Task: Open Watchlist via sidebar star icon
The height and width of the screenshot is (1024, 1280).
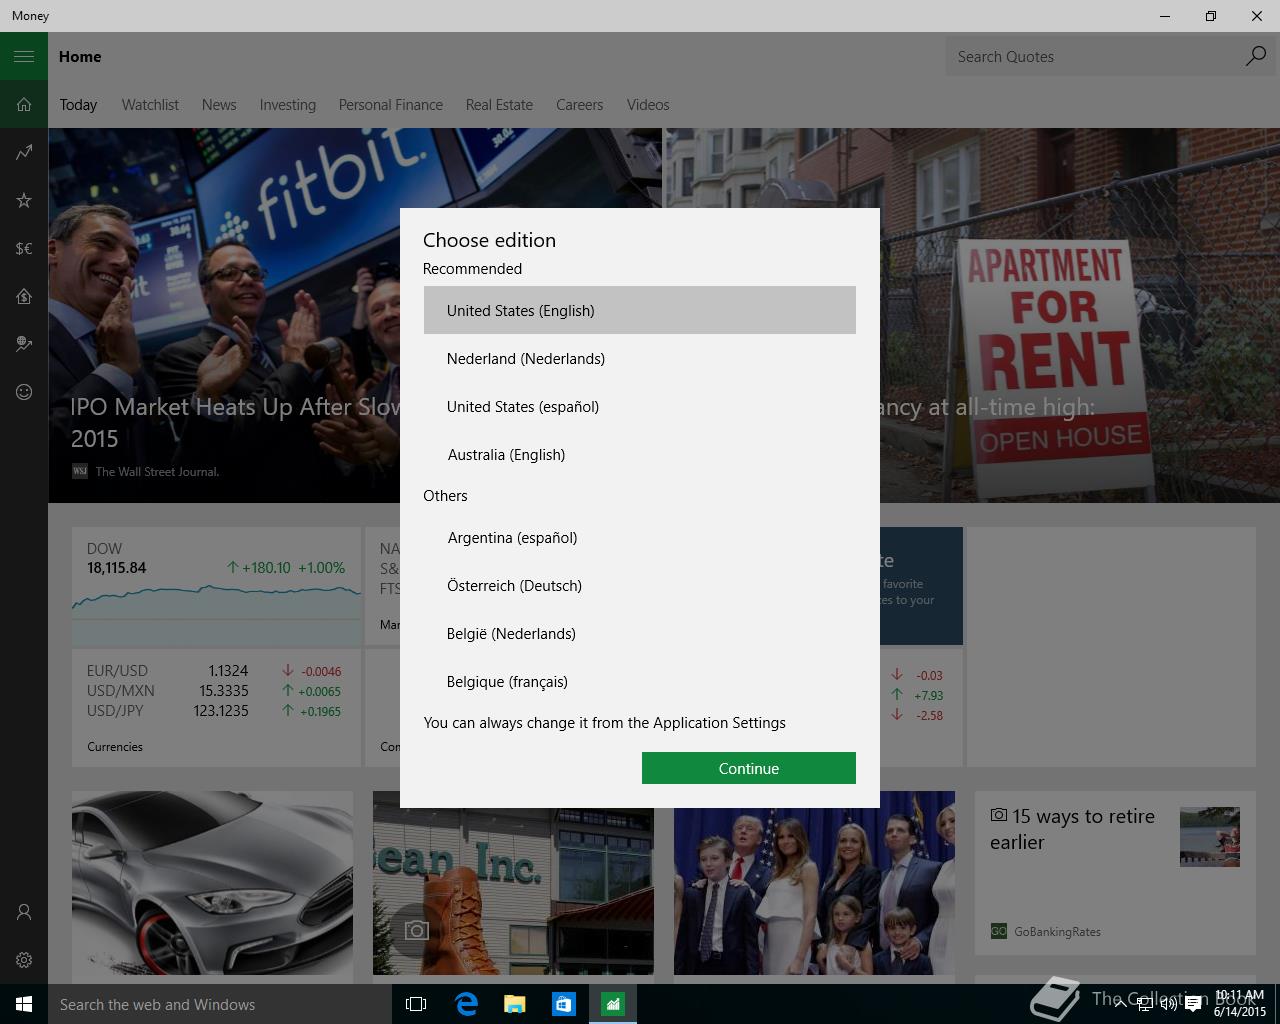Action: coord(24,200)
